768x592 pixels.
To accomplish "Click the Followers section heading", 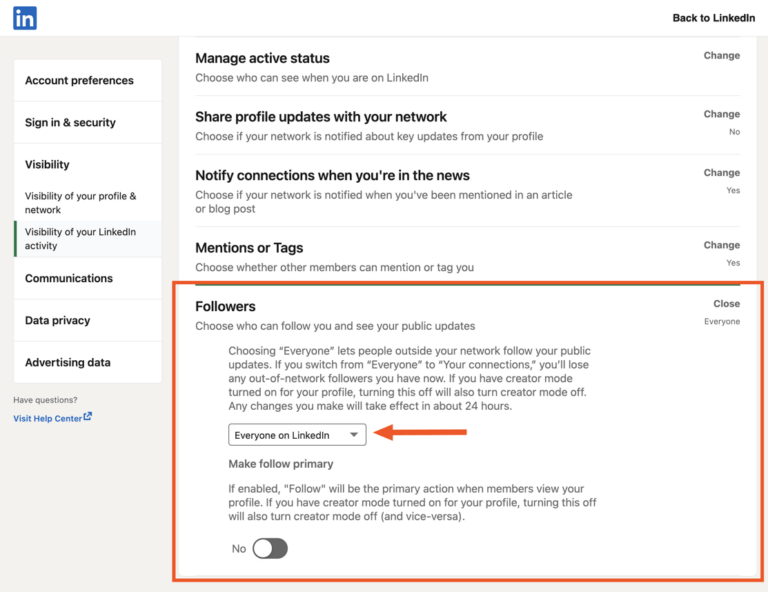I will point(225,307).
